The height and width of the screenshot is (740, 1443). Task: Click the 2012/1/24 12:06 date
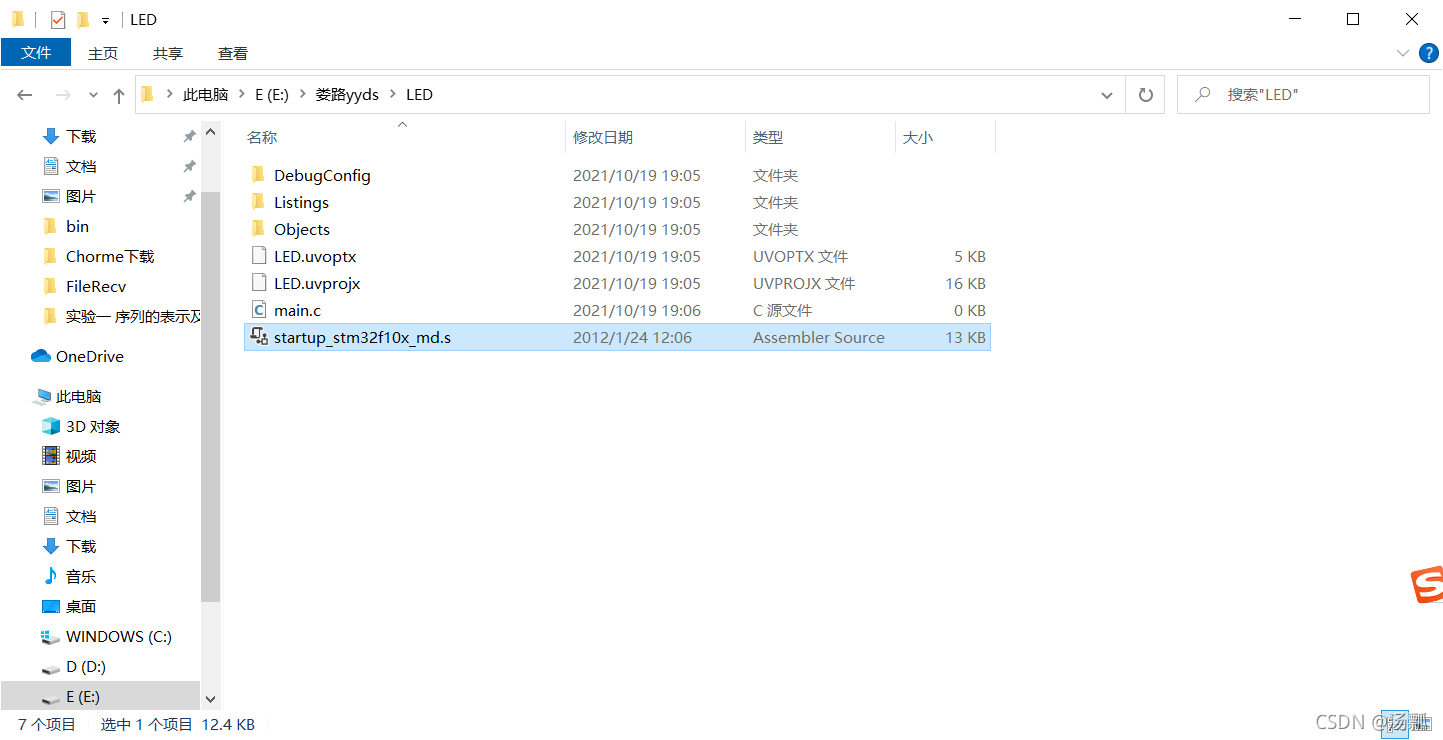click(632, 337)
